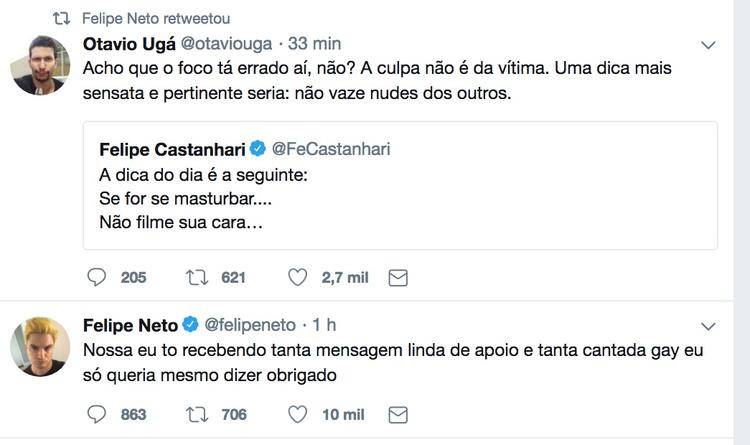
Task: Open Felipe Neto's avatar with yellow hair
Action: [x=40, y=347]
